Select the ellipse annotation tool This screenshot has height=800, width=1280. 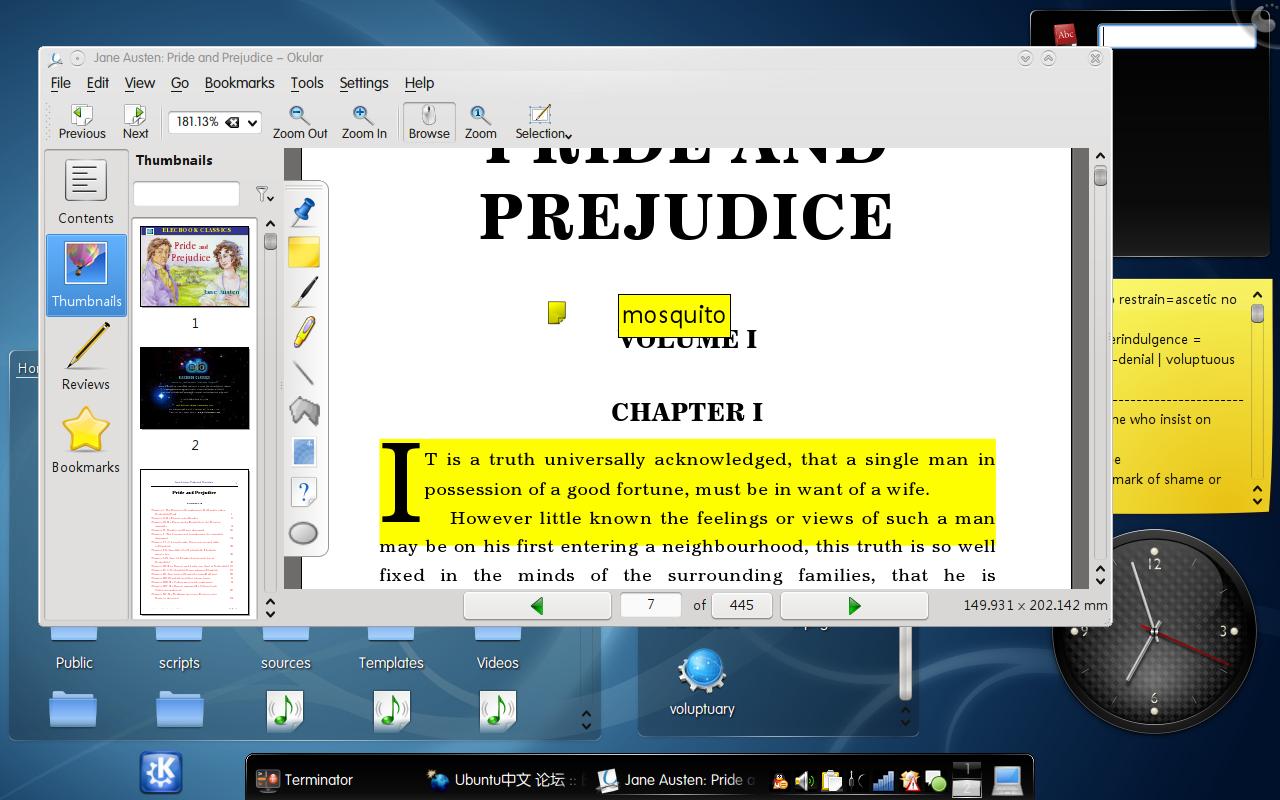click(303, 533)
